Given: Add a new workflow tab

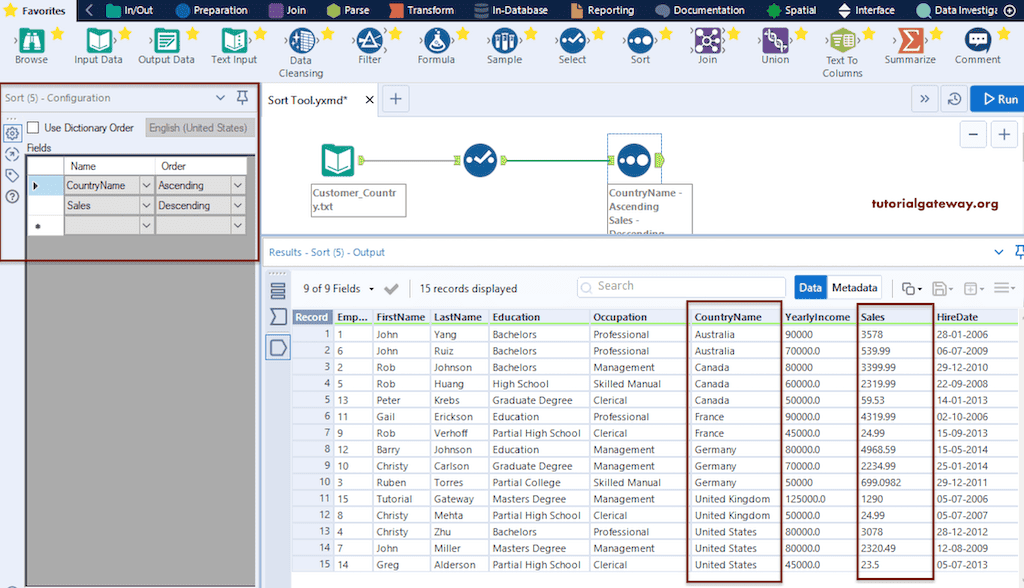Looking at the screenshot, I should (x=396, y=99).
